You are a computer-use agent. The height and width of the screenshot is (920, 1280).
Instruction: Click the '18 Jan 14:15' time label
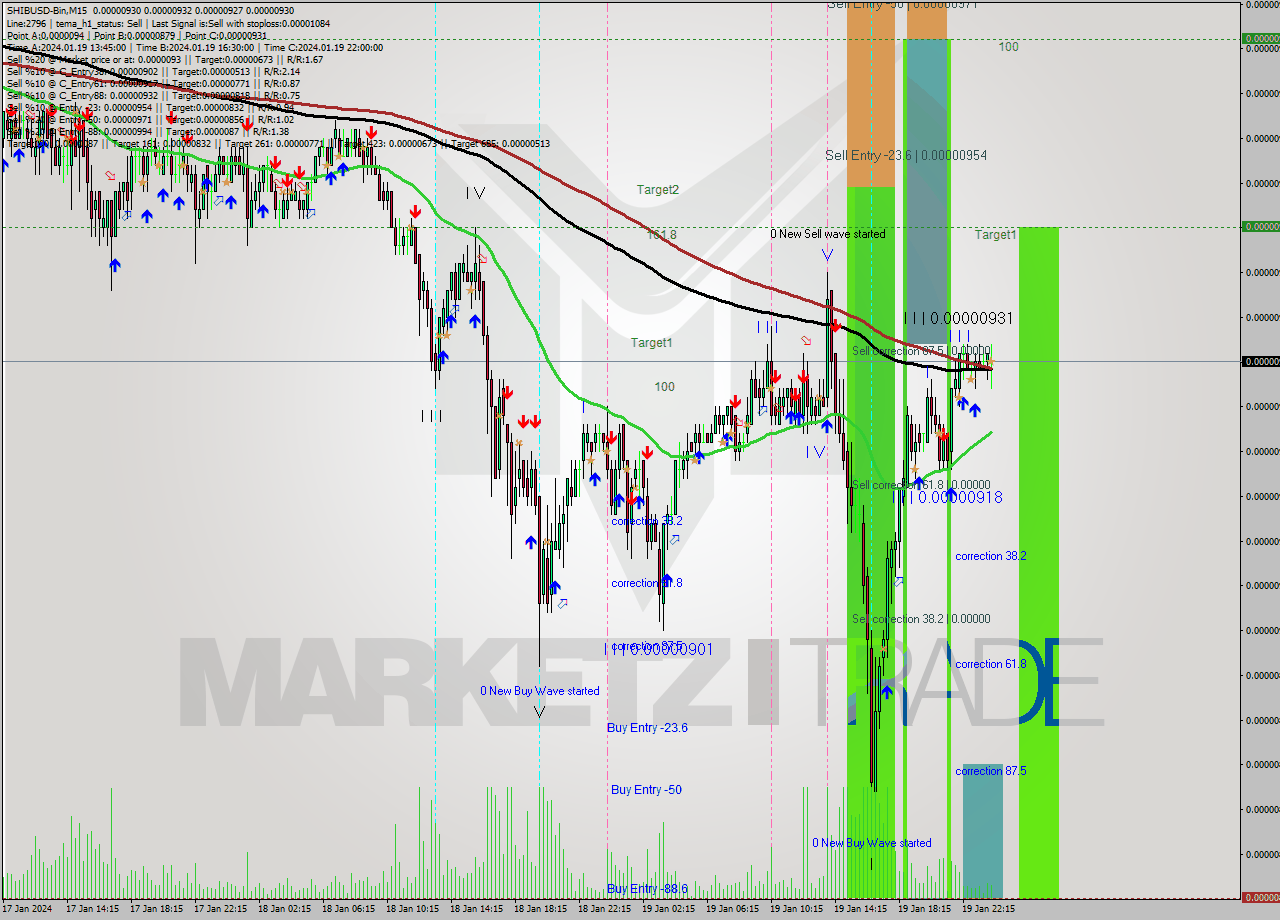[477, 910]
